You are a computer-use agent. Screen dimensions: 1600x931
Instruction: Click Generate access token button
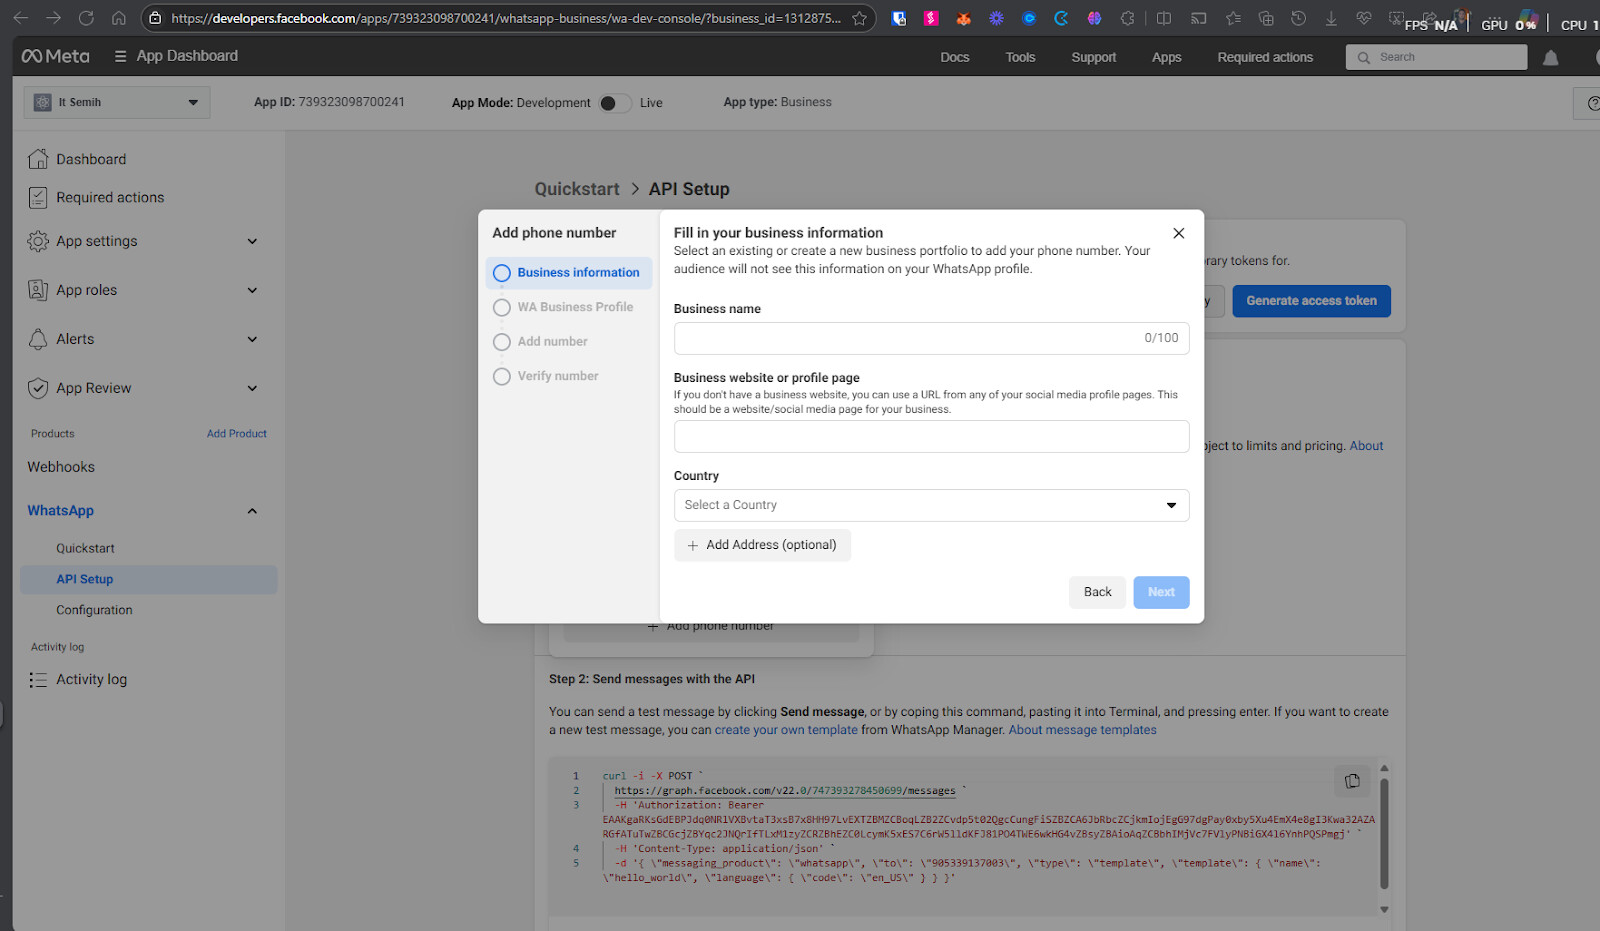tap(1311, 301)
